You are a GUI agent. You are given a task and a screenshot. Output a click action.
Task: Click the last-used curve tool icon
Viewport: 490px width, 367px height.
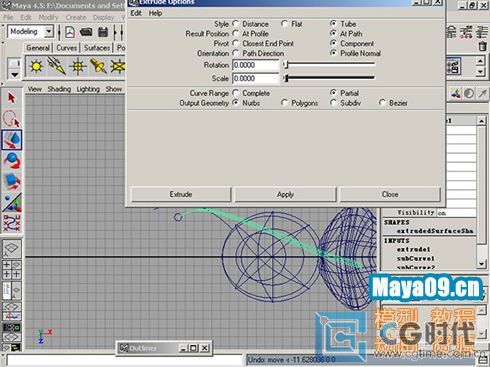pyautogui.click(x=12, y=223)
